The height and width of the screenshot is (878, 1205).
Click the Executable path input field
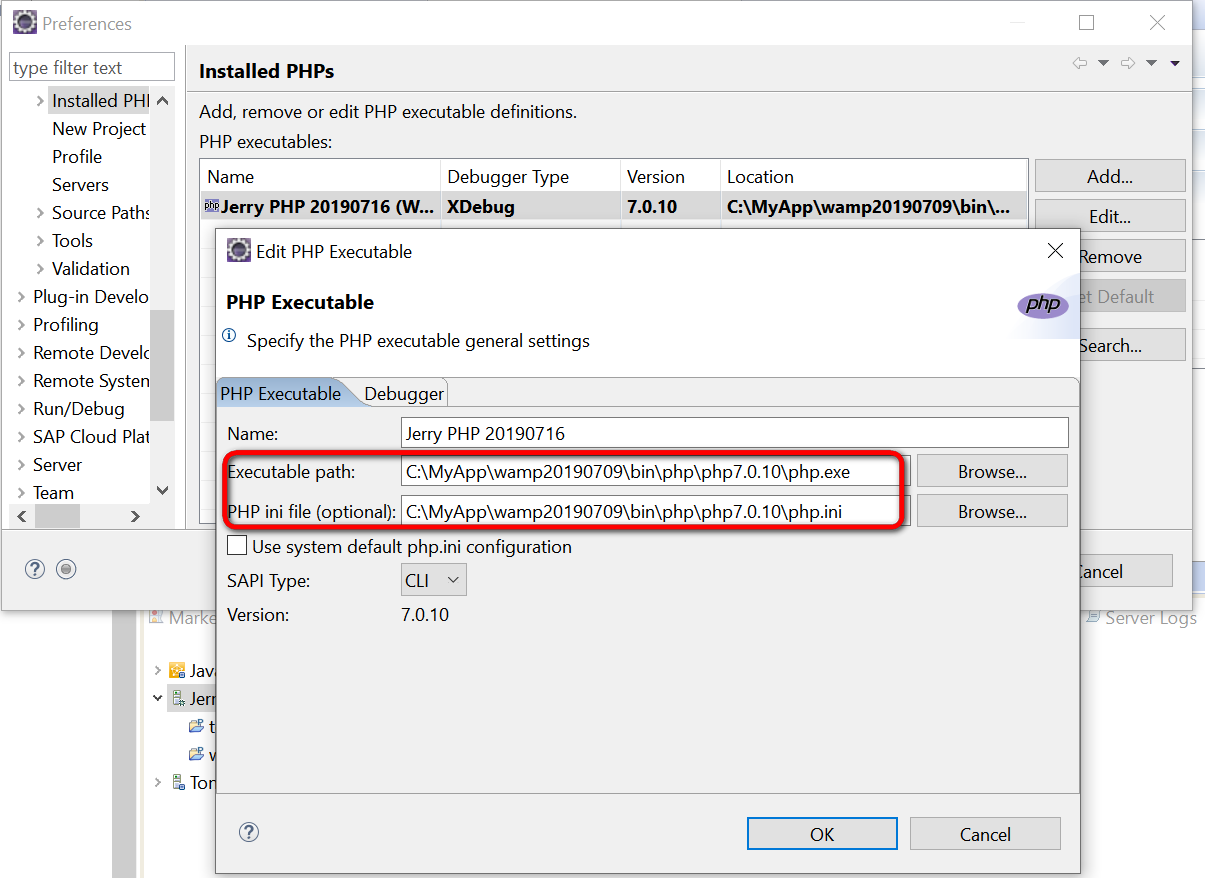pyautogui.click(x=655, y=471)
